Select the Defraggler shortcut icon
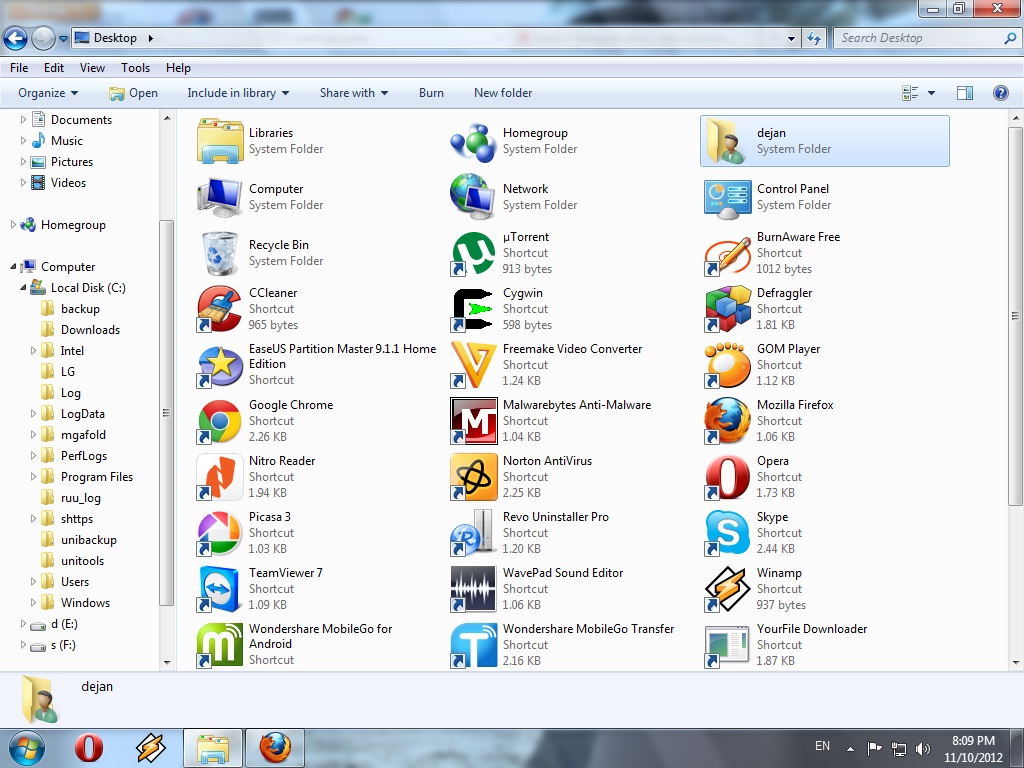Viewport: 1024px width, 768px height. coord(727,309)
